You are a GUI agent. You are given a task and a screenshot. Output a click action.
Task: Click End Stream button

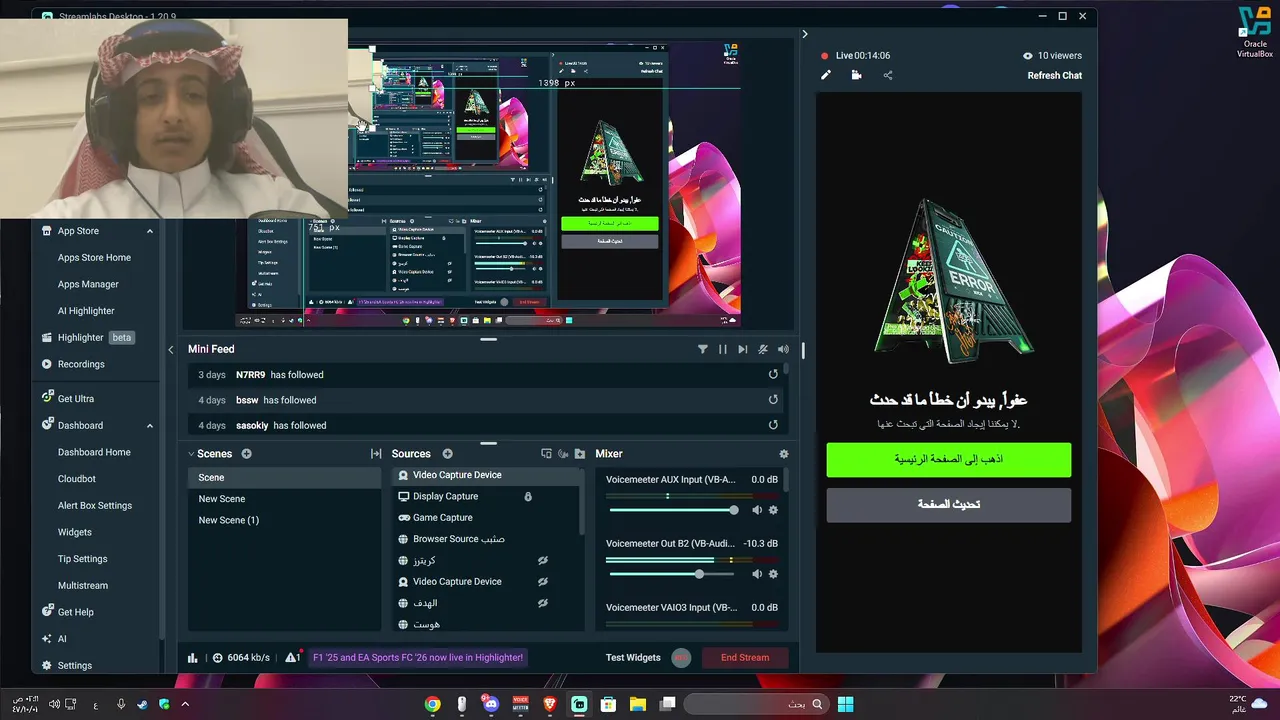[745, 657]
